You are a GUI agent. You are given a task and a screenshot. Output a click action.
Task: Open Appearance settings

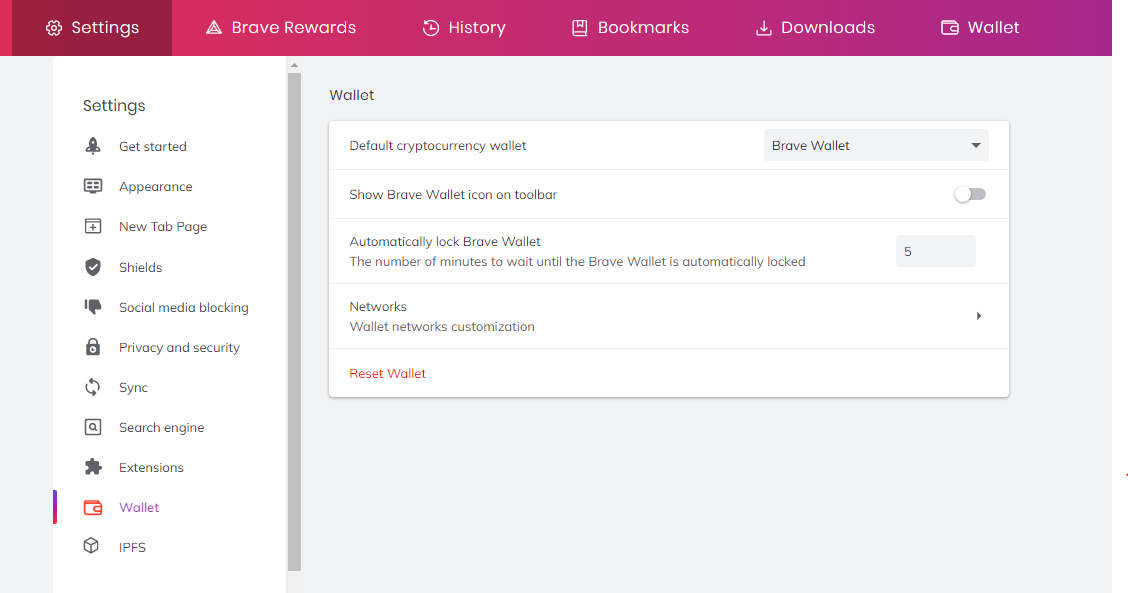(x=155, y=186)
